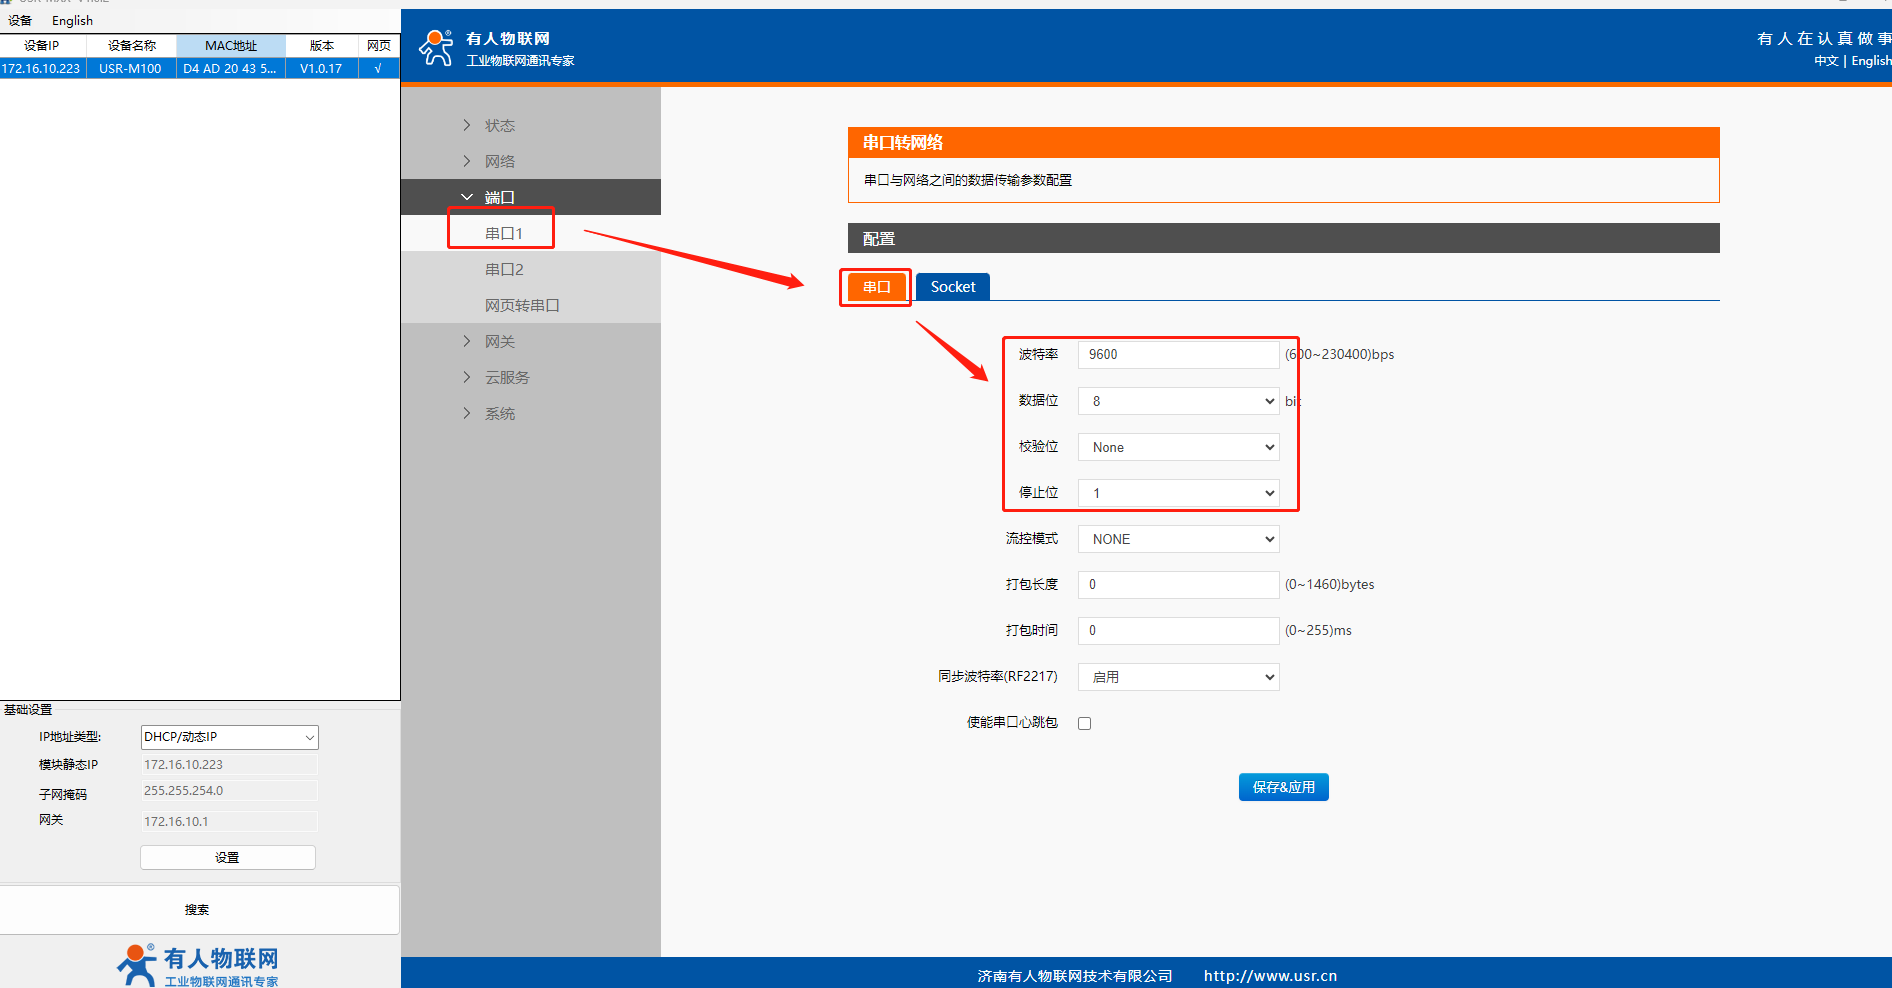The image size is (1892, 988).
Task: Click the USR IoT logo in header
Action: pyautogui.click(x=436, y=48)
